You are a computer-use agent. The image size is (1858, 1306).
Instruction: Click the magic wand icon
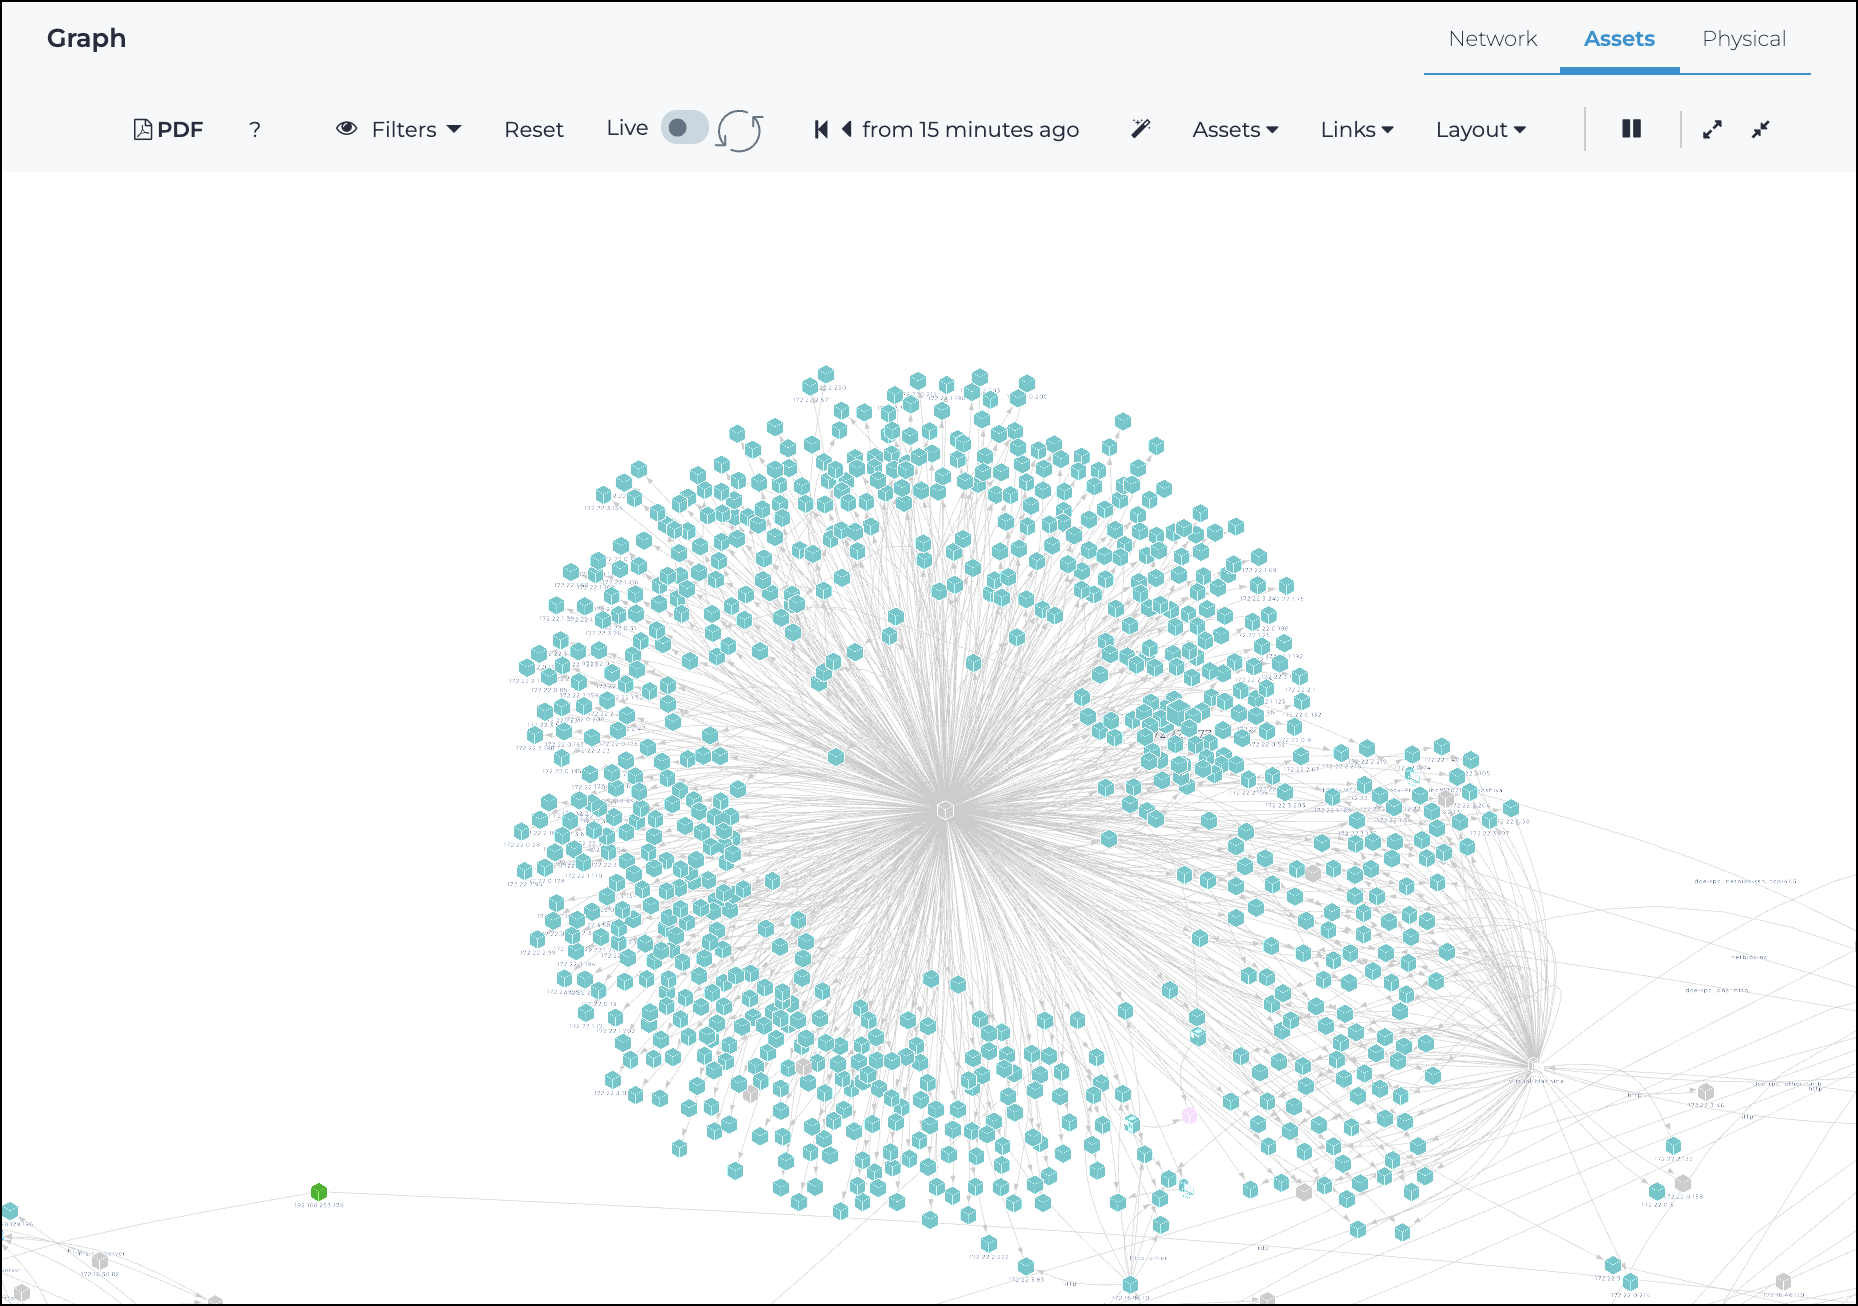click(1140, 129)
